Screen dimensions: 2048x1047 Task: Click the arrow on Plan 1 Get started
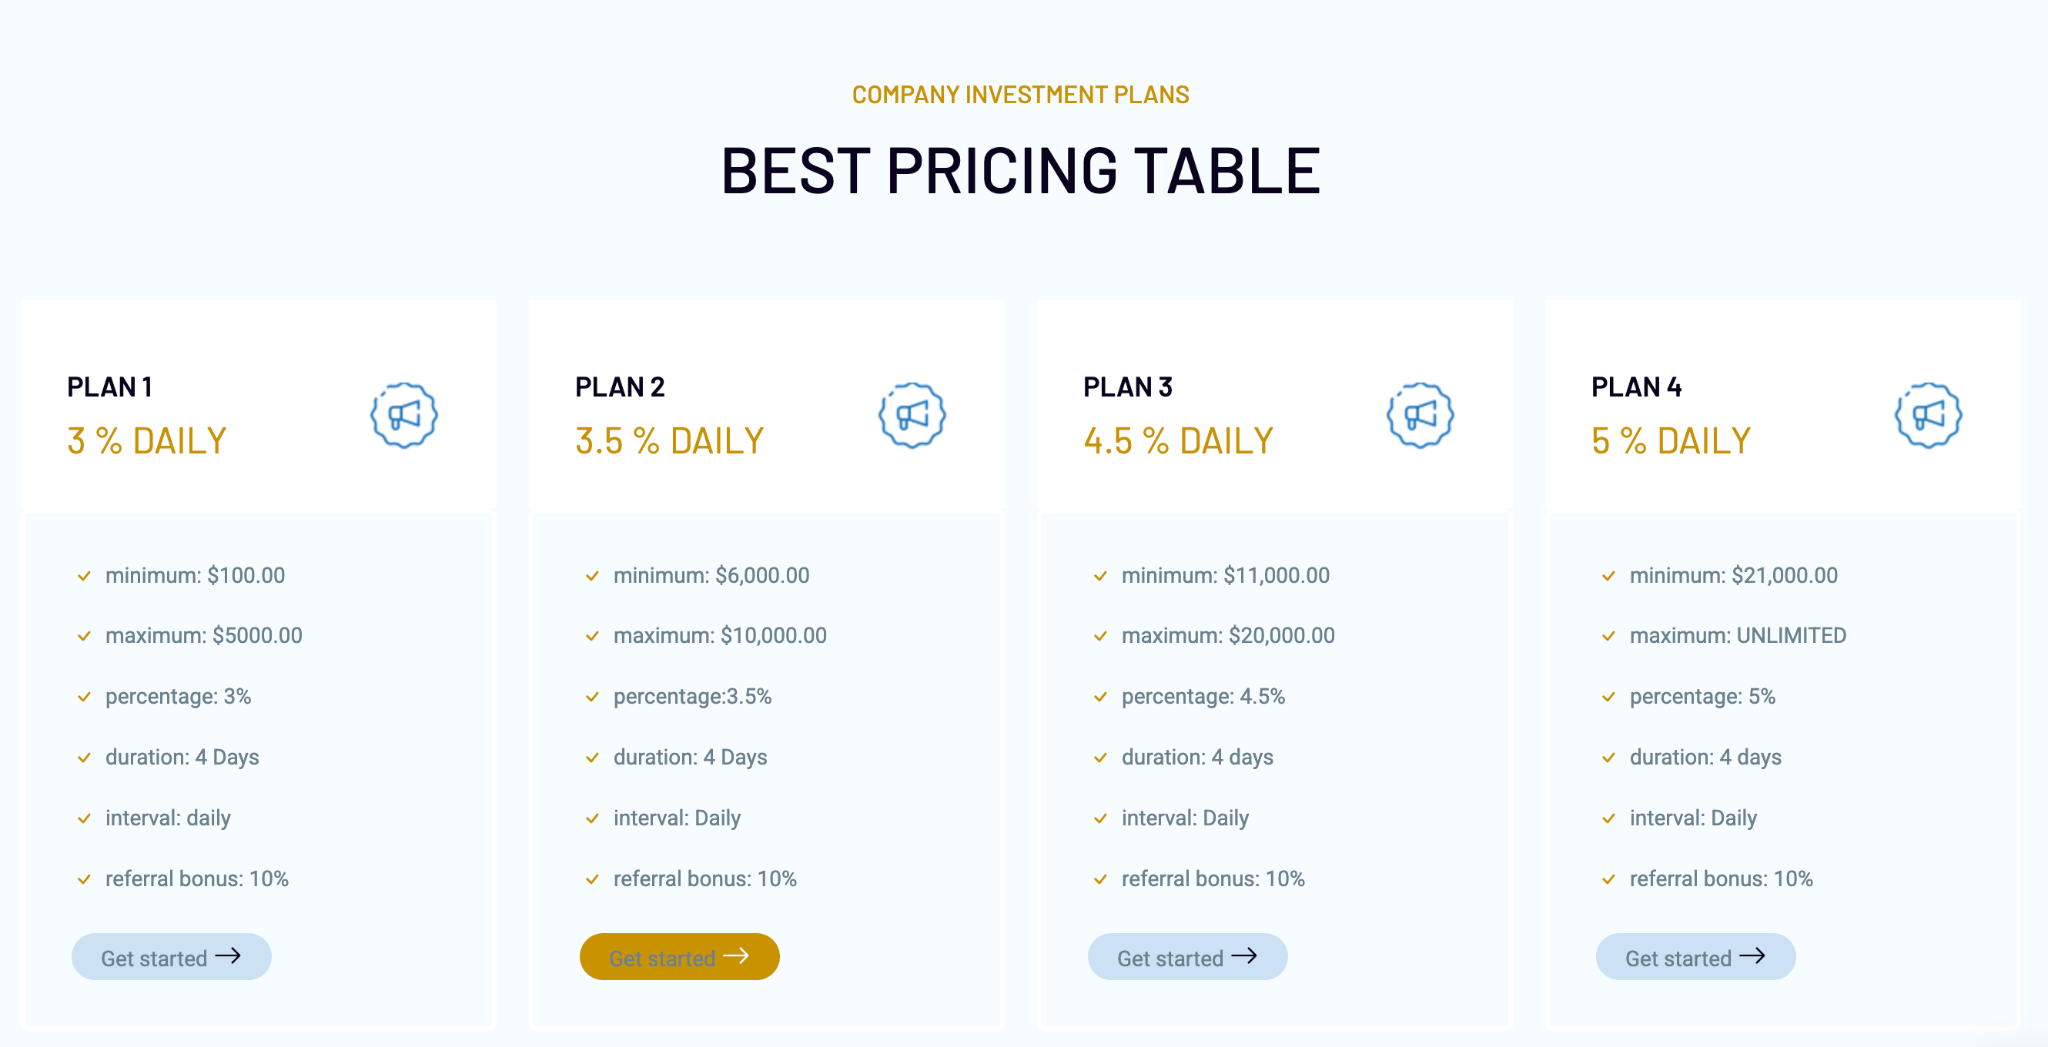click(x=228, y=956)
